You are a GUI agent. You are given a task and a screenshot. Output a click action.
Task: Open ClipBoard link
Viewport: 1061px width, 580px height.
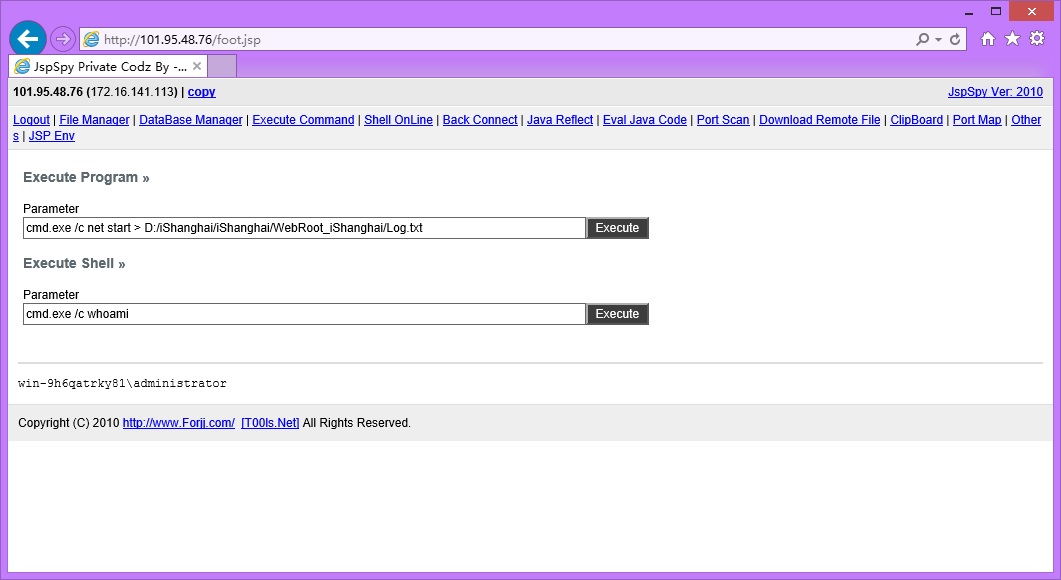pyautogui.click(x=916, y=120)
